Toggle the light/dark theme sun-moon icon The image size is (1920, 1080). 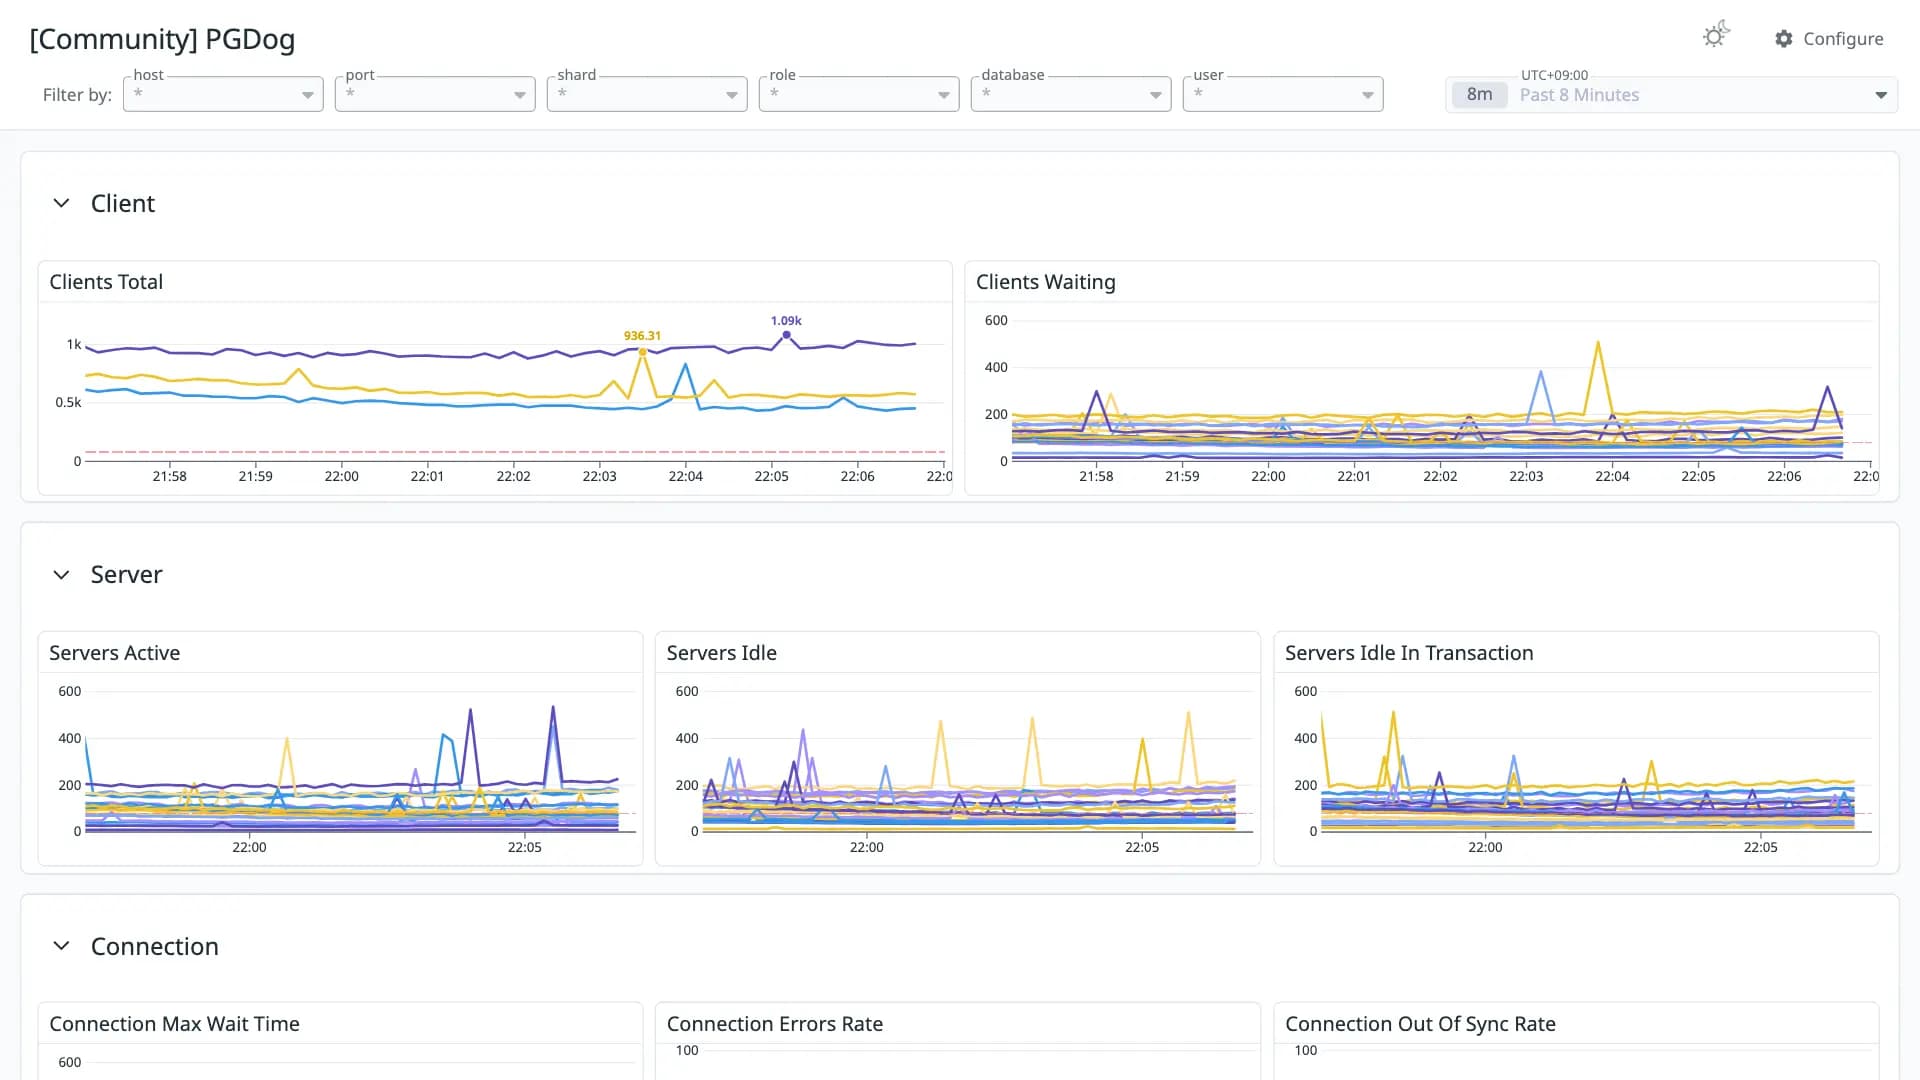[x=1716, y=36]
